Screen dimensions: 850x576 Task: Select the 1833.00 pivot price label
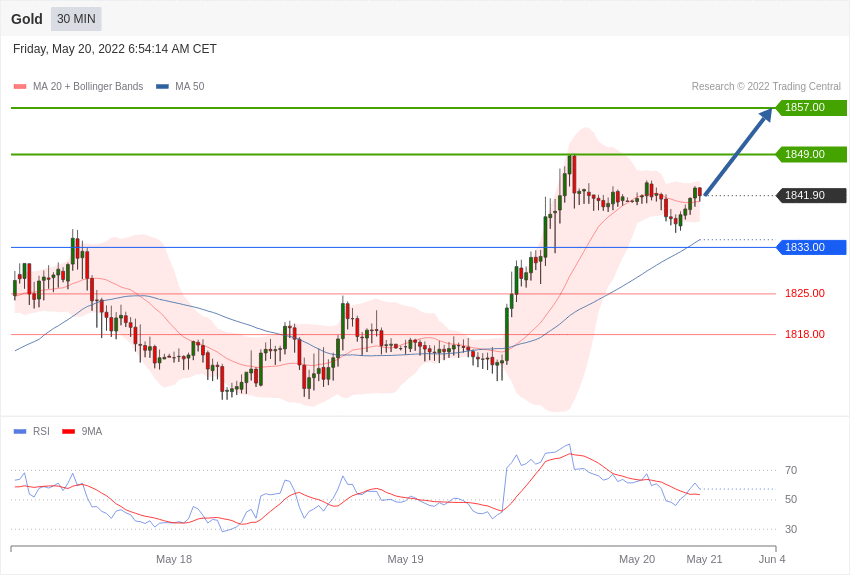click(x=812, y=247)
